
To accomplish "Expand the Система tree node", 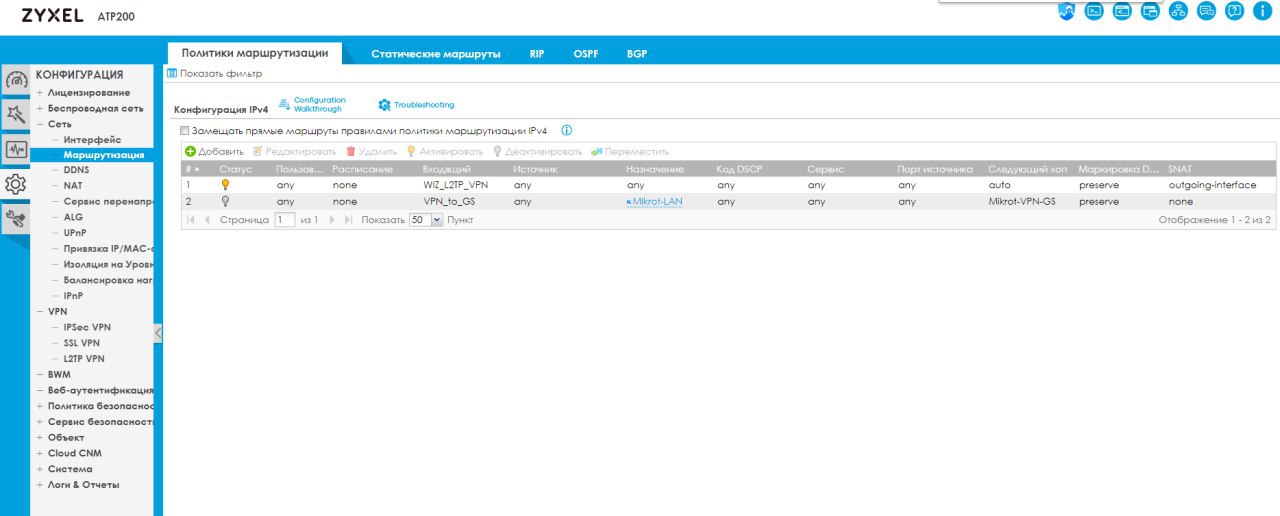I will [39, 469].
